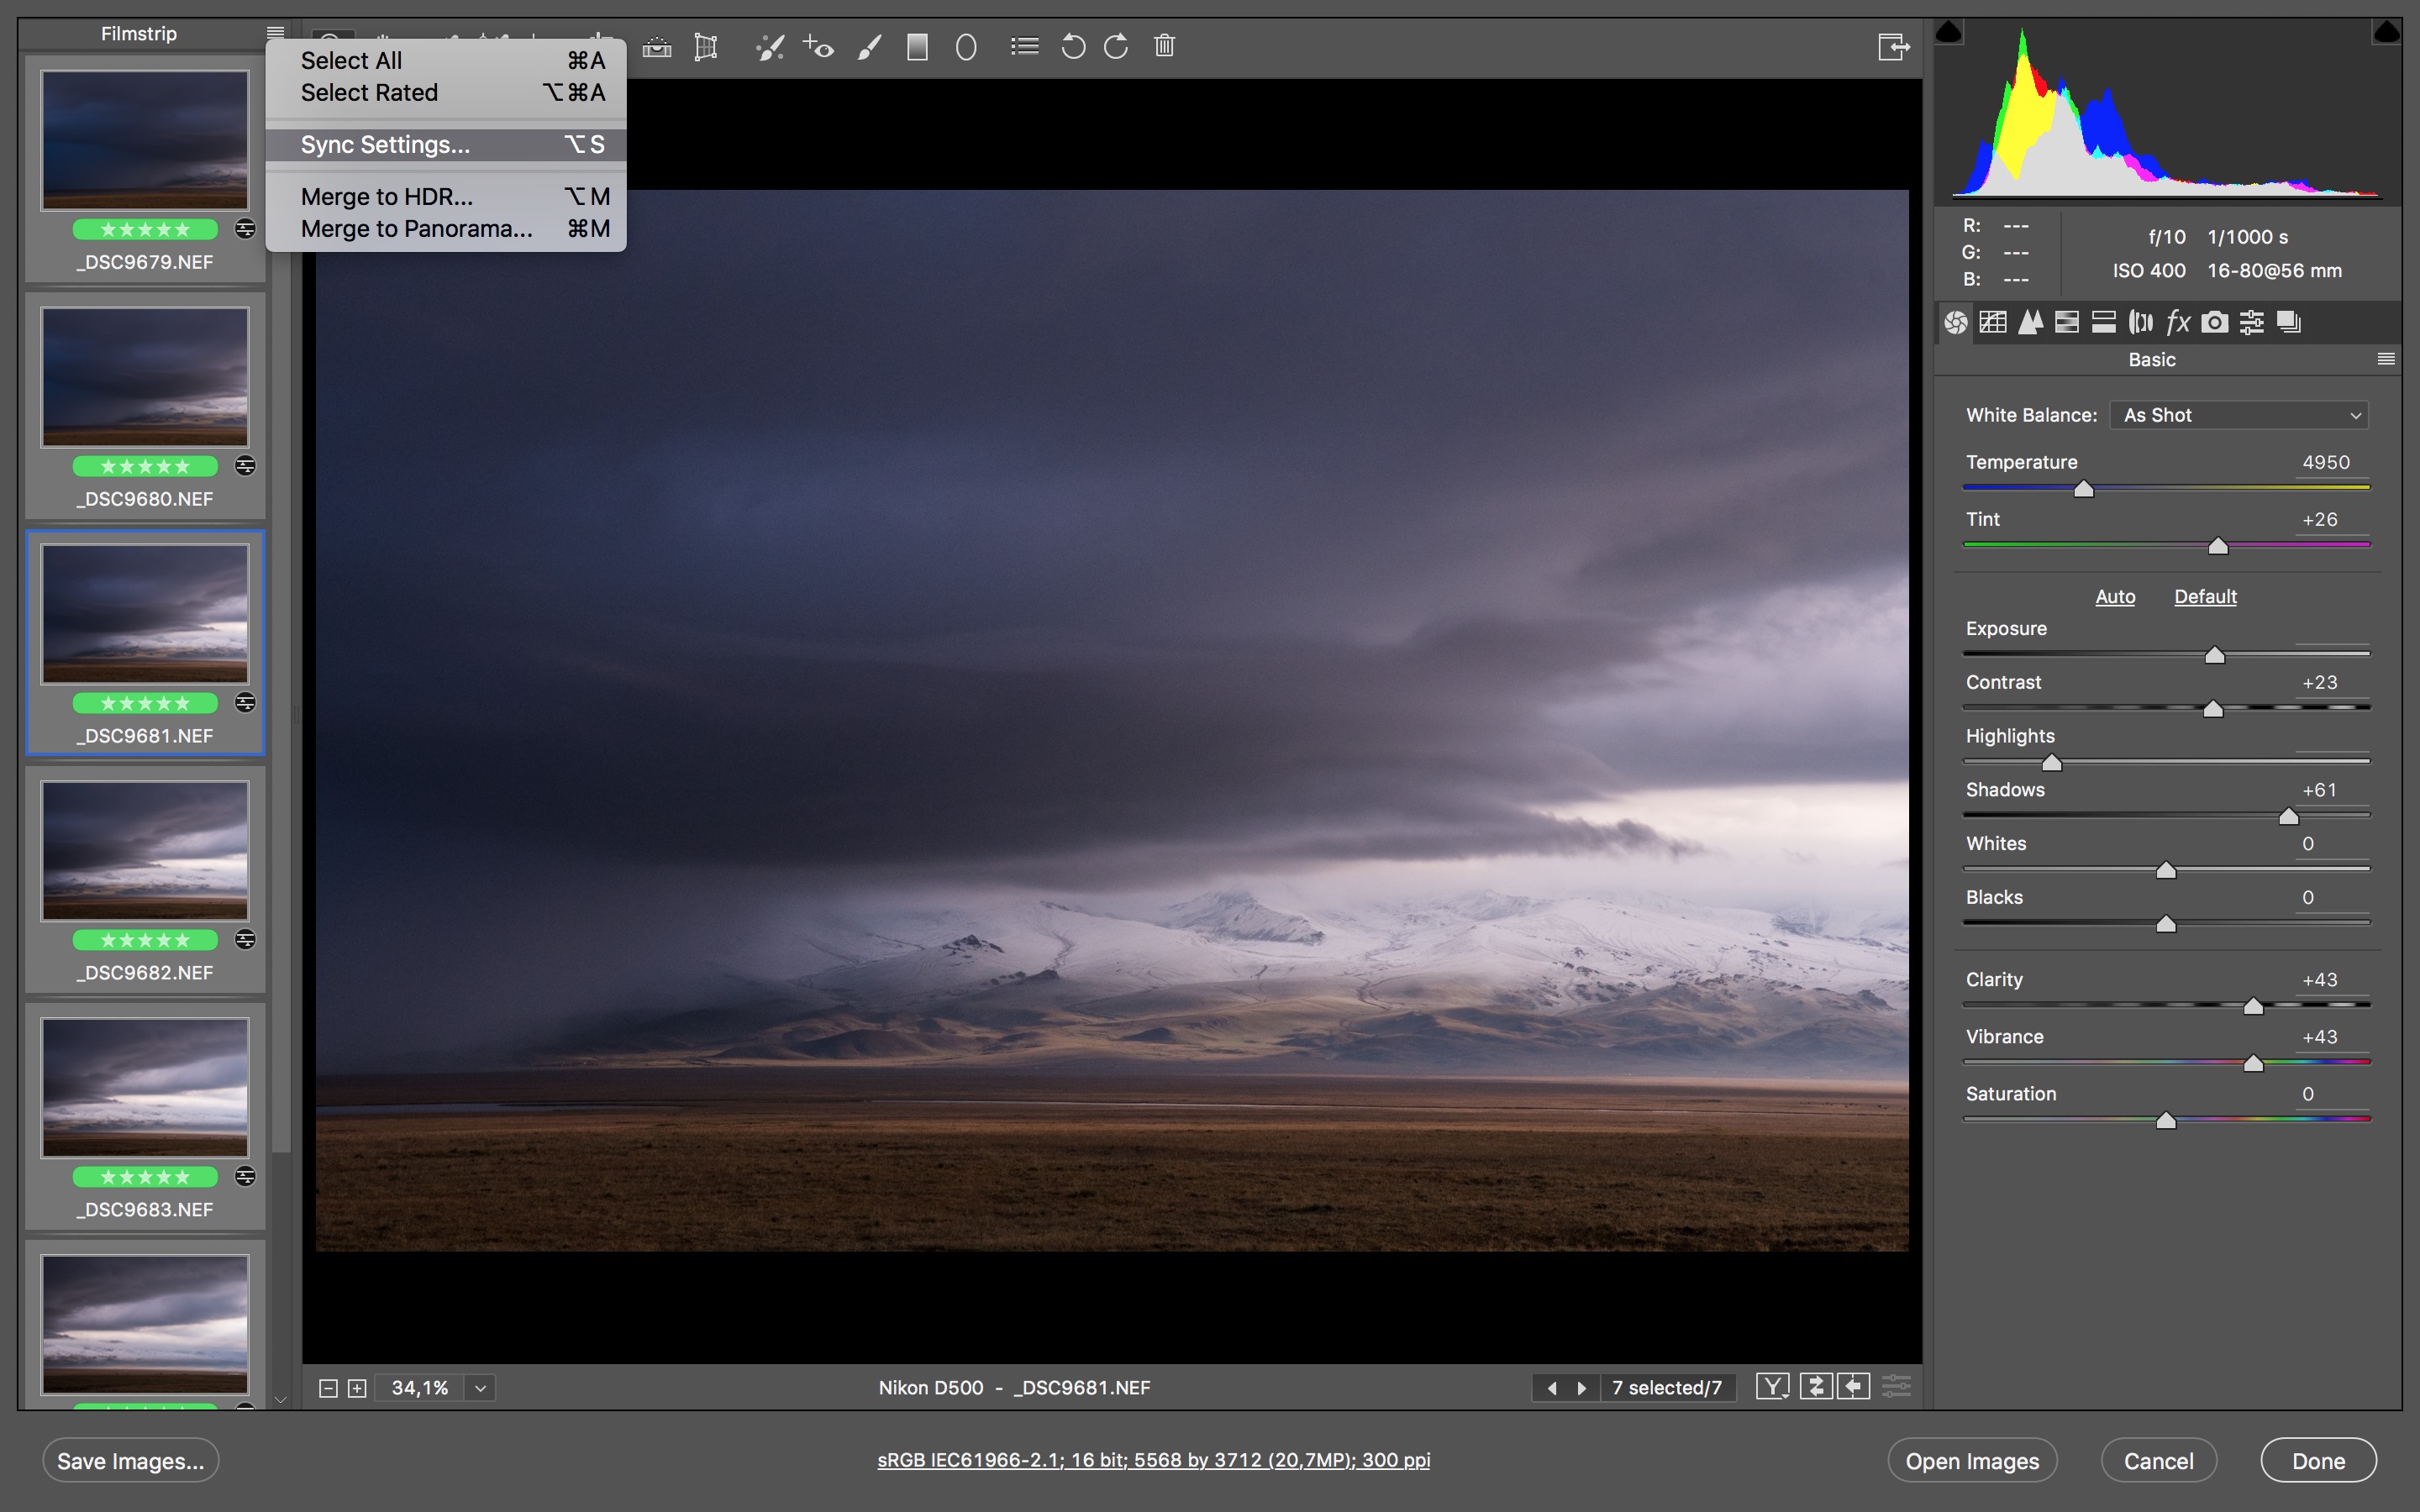Rotate image 90 degrees counterclockwise

tap(1073, 47)
